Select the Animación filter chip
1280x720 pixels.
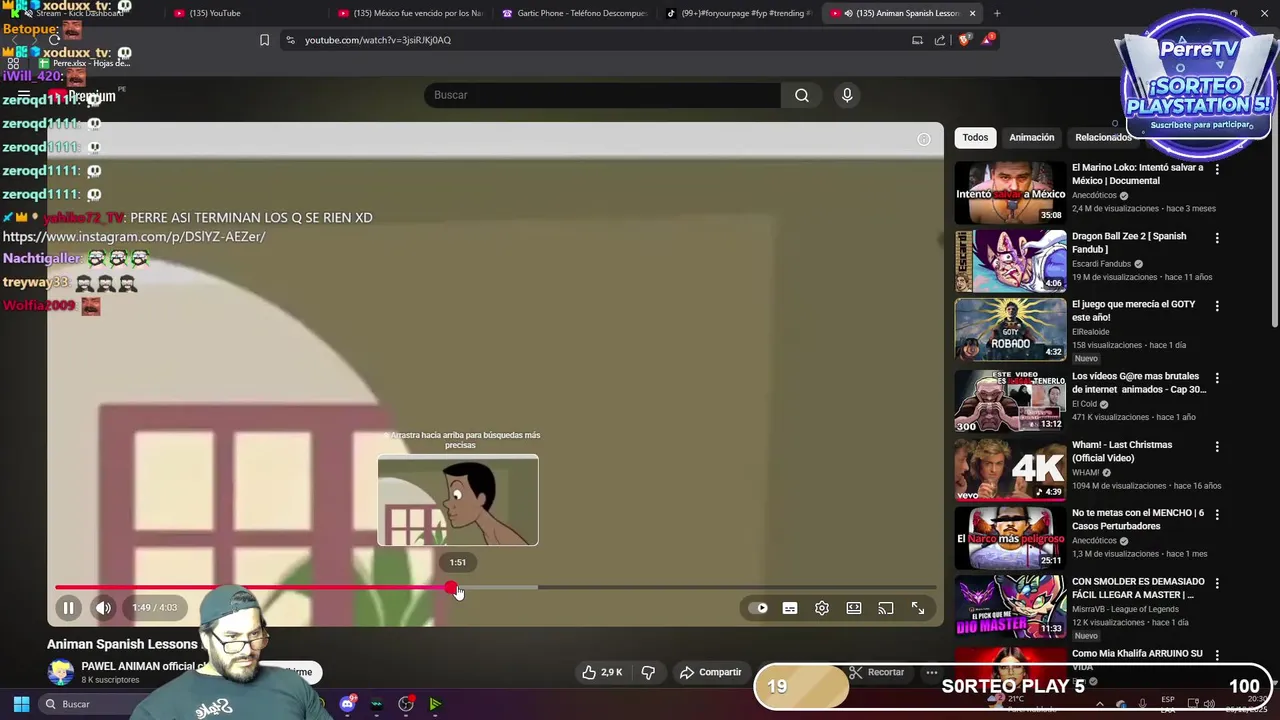click(x=1031, y=138)
